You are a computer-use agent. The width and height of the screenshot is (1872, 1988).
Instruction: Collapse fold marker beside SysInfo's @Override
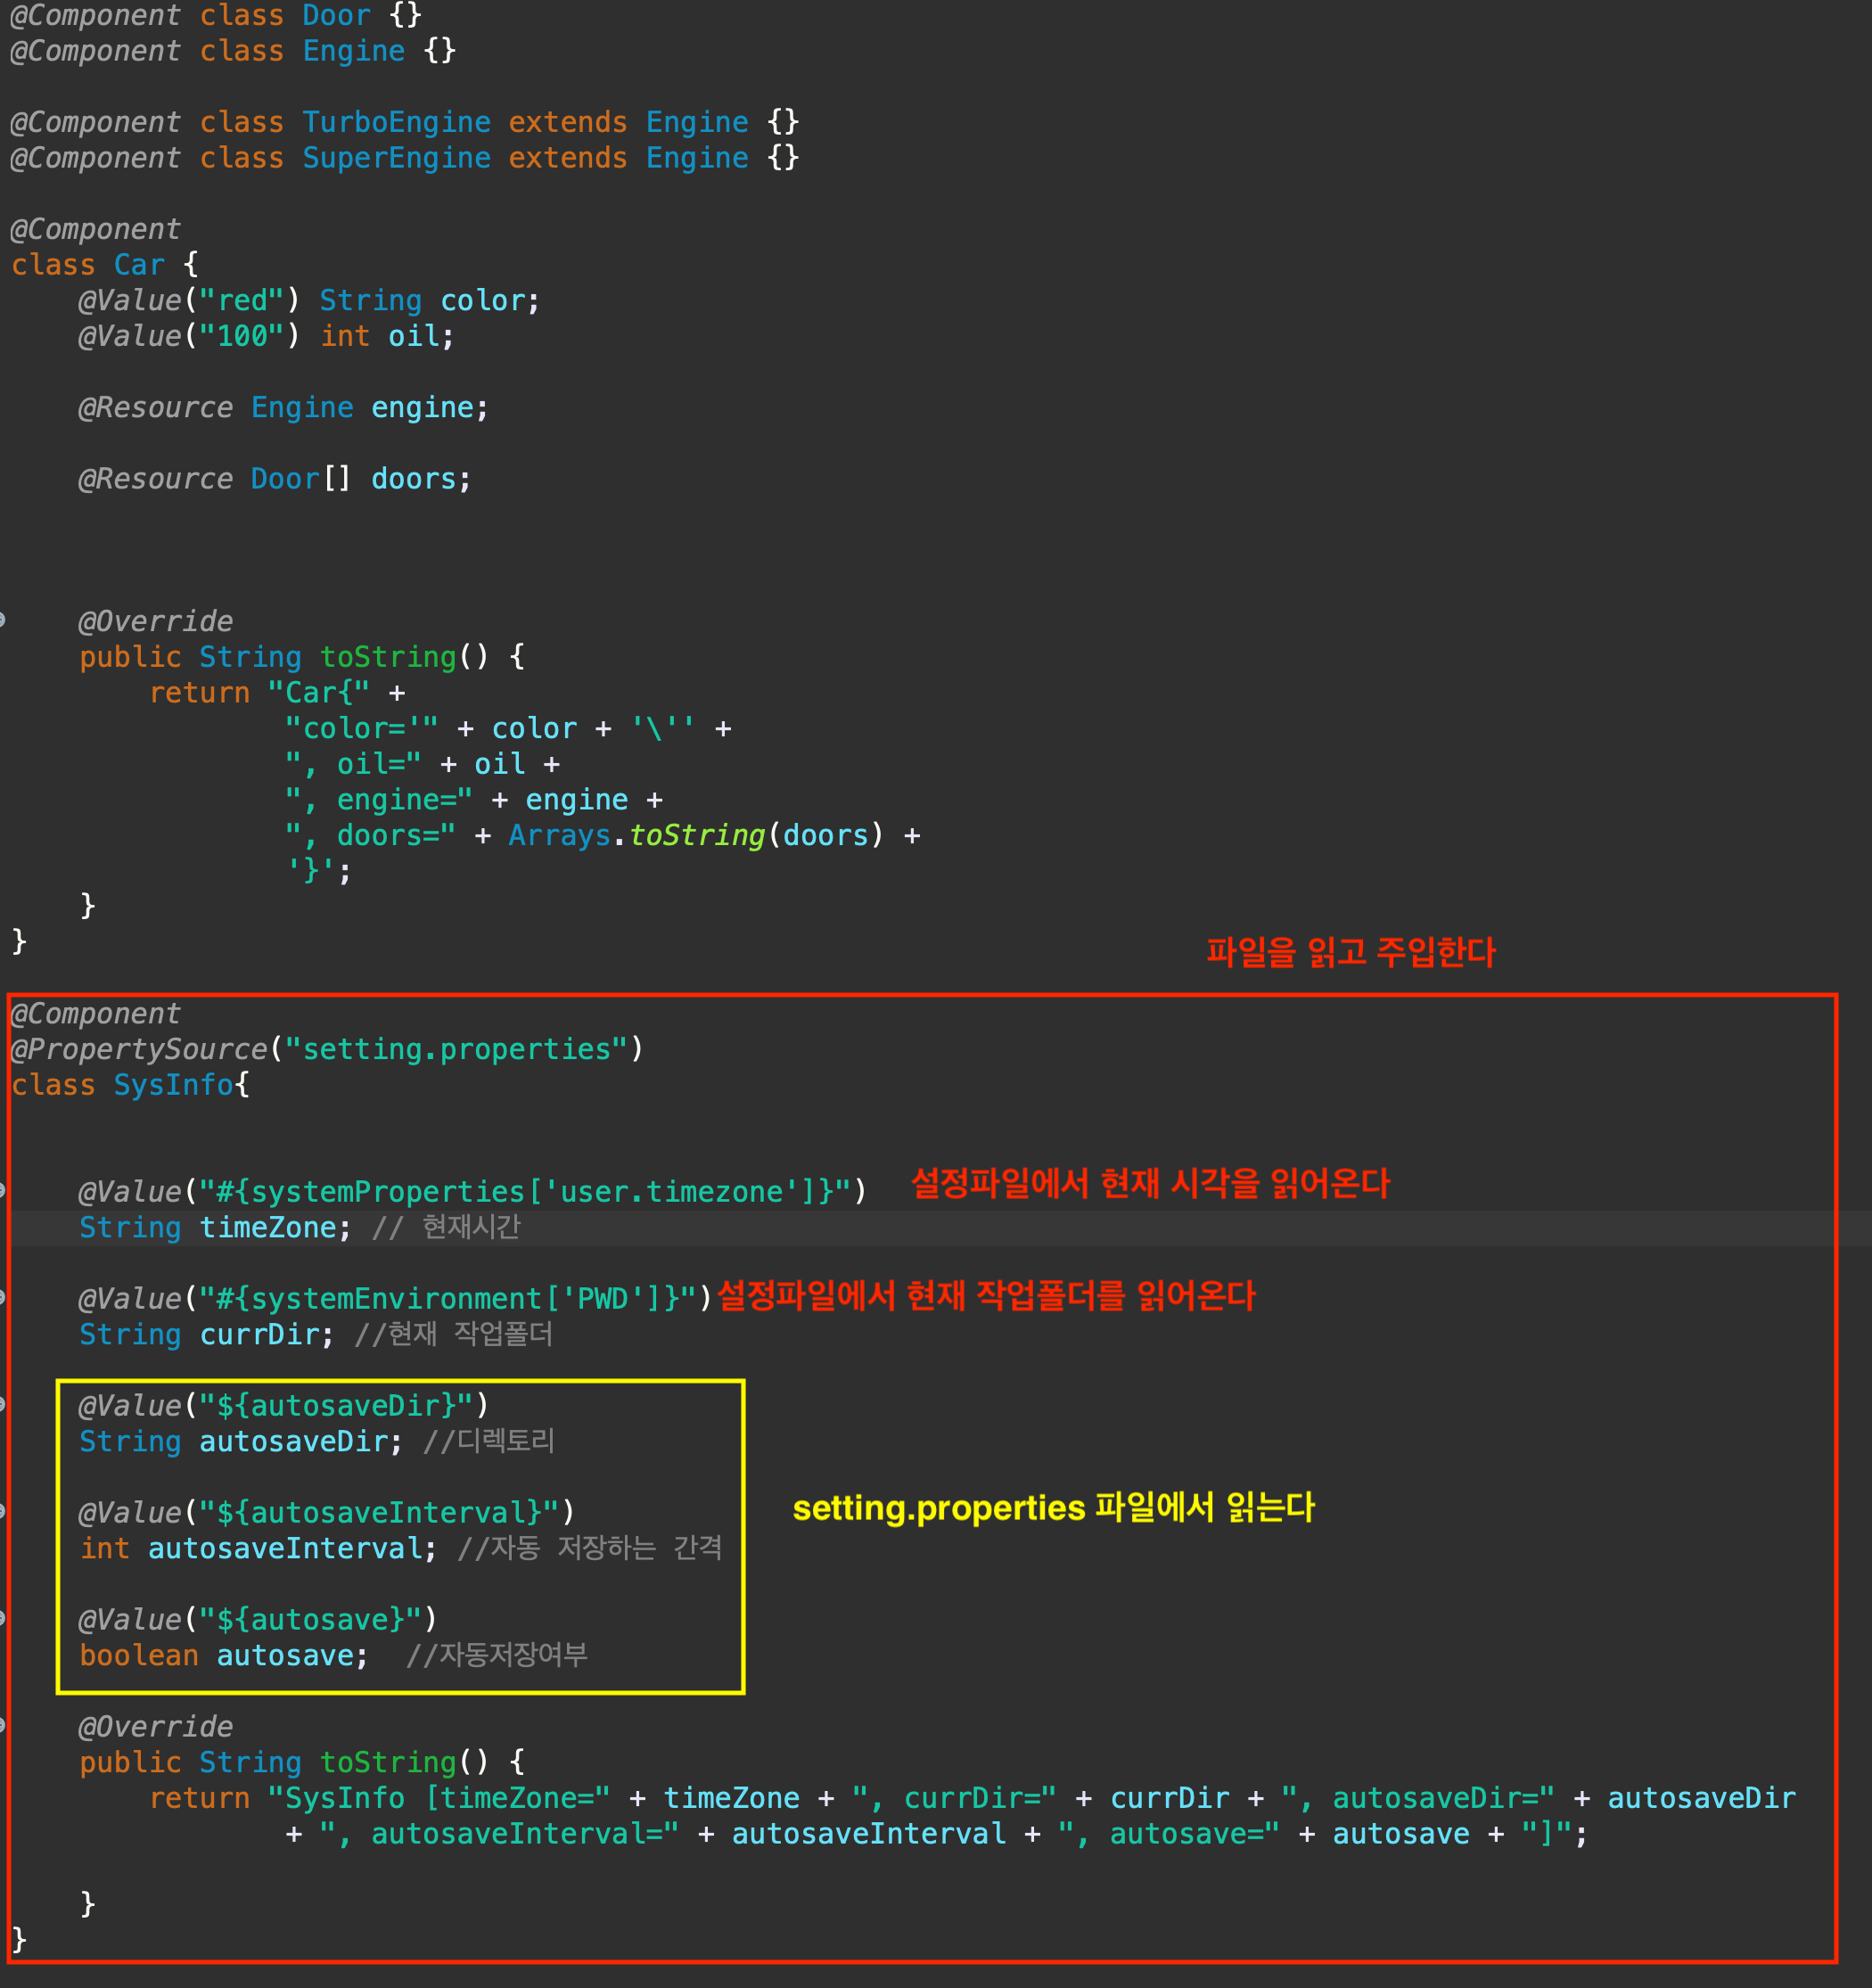(3, 1726)
